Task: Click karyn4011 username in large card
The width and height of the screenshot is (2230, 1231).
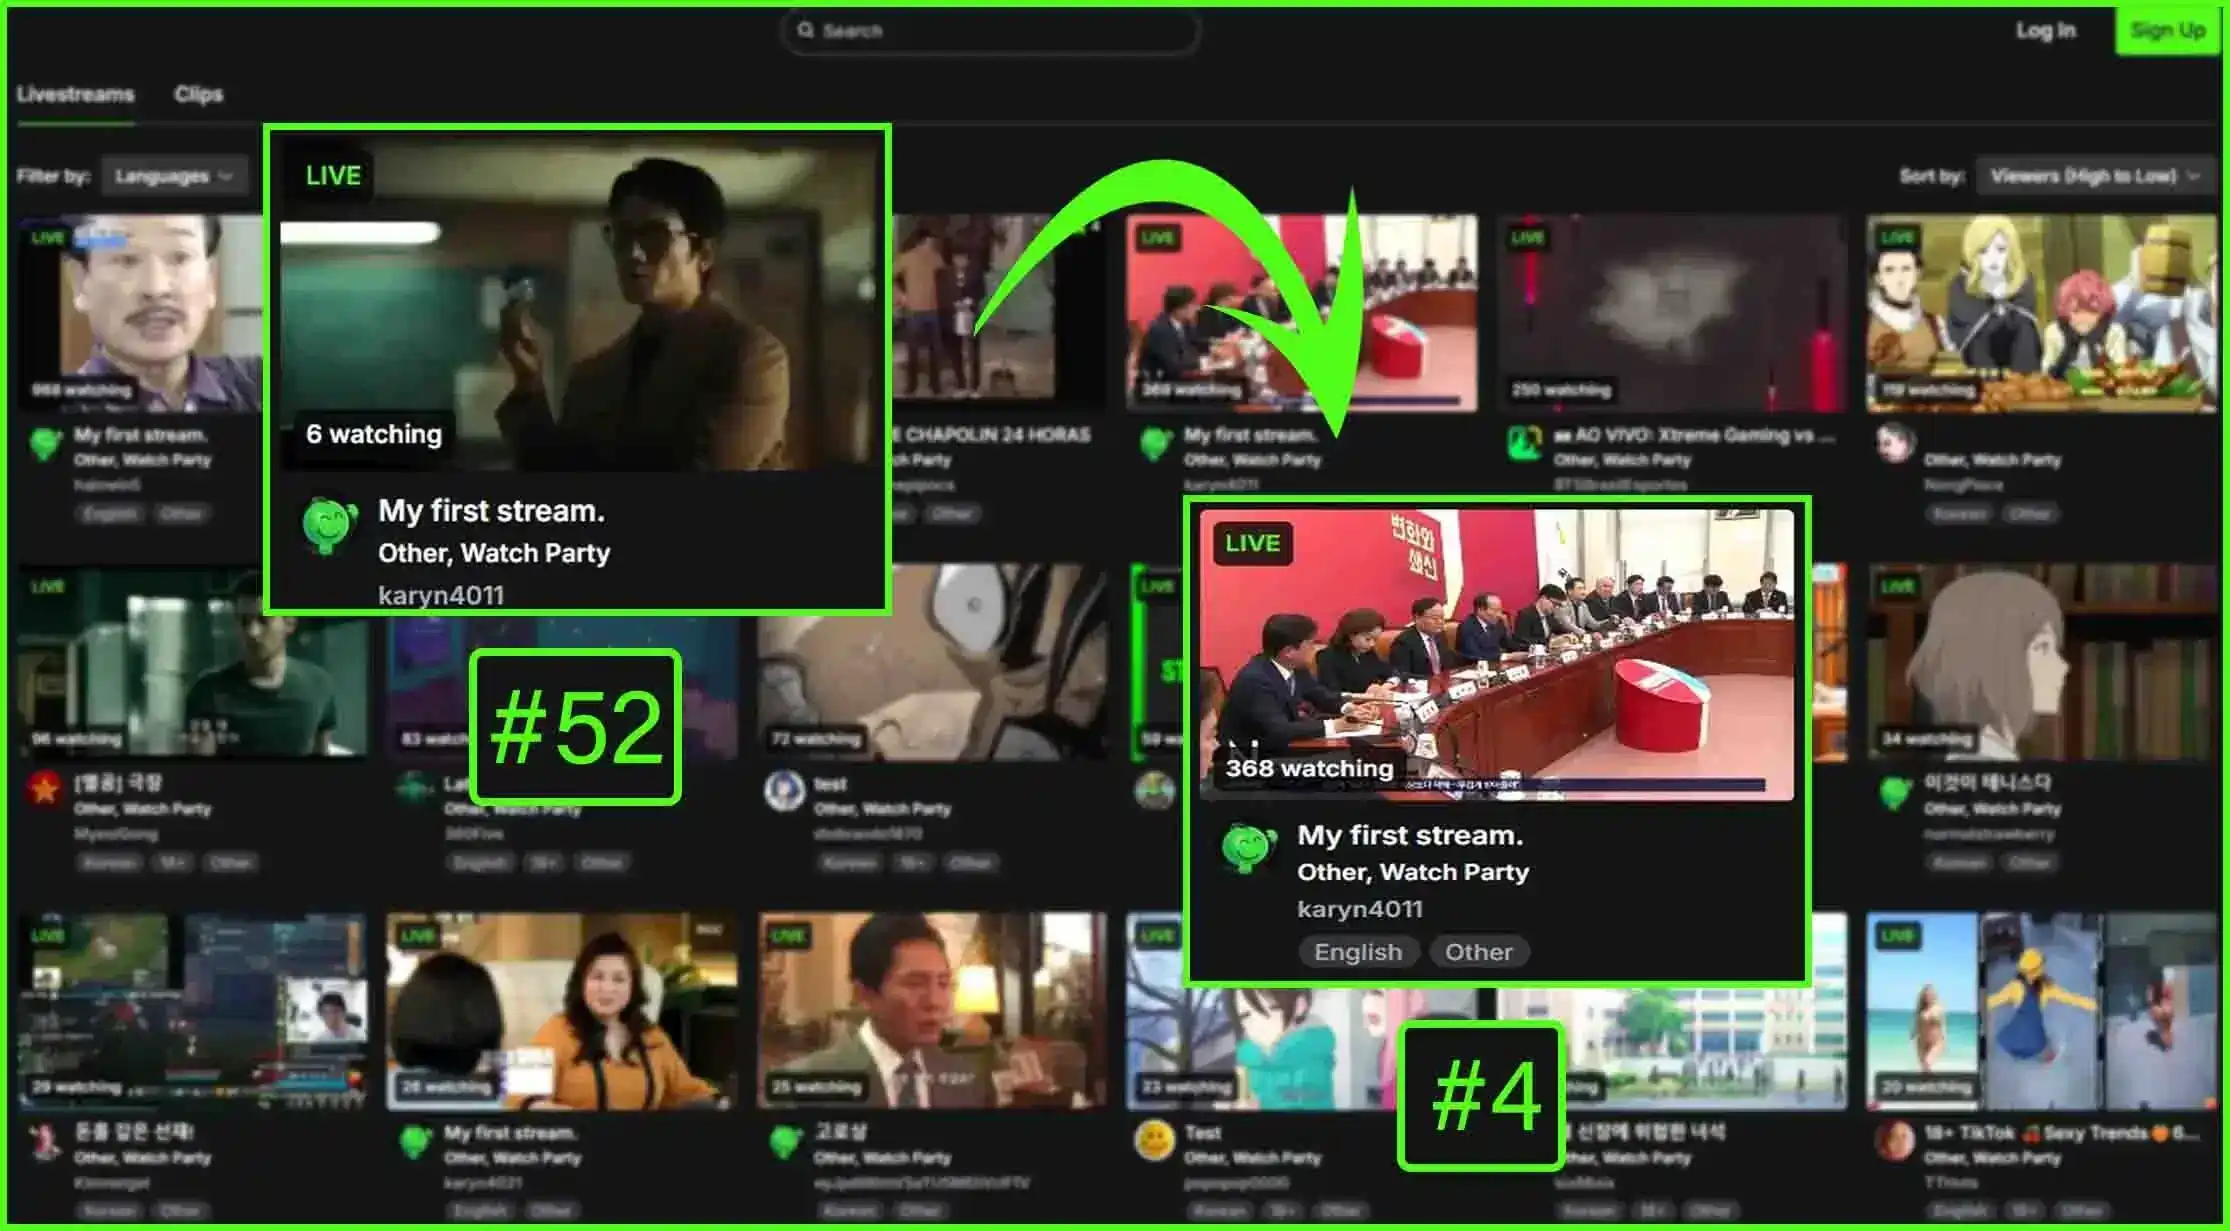Action: click(x=1359, y=909)
